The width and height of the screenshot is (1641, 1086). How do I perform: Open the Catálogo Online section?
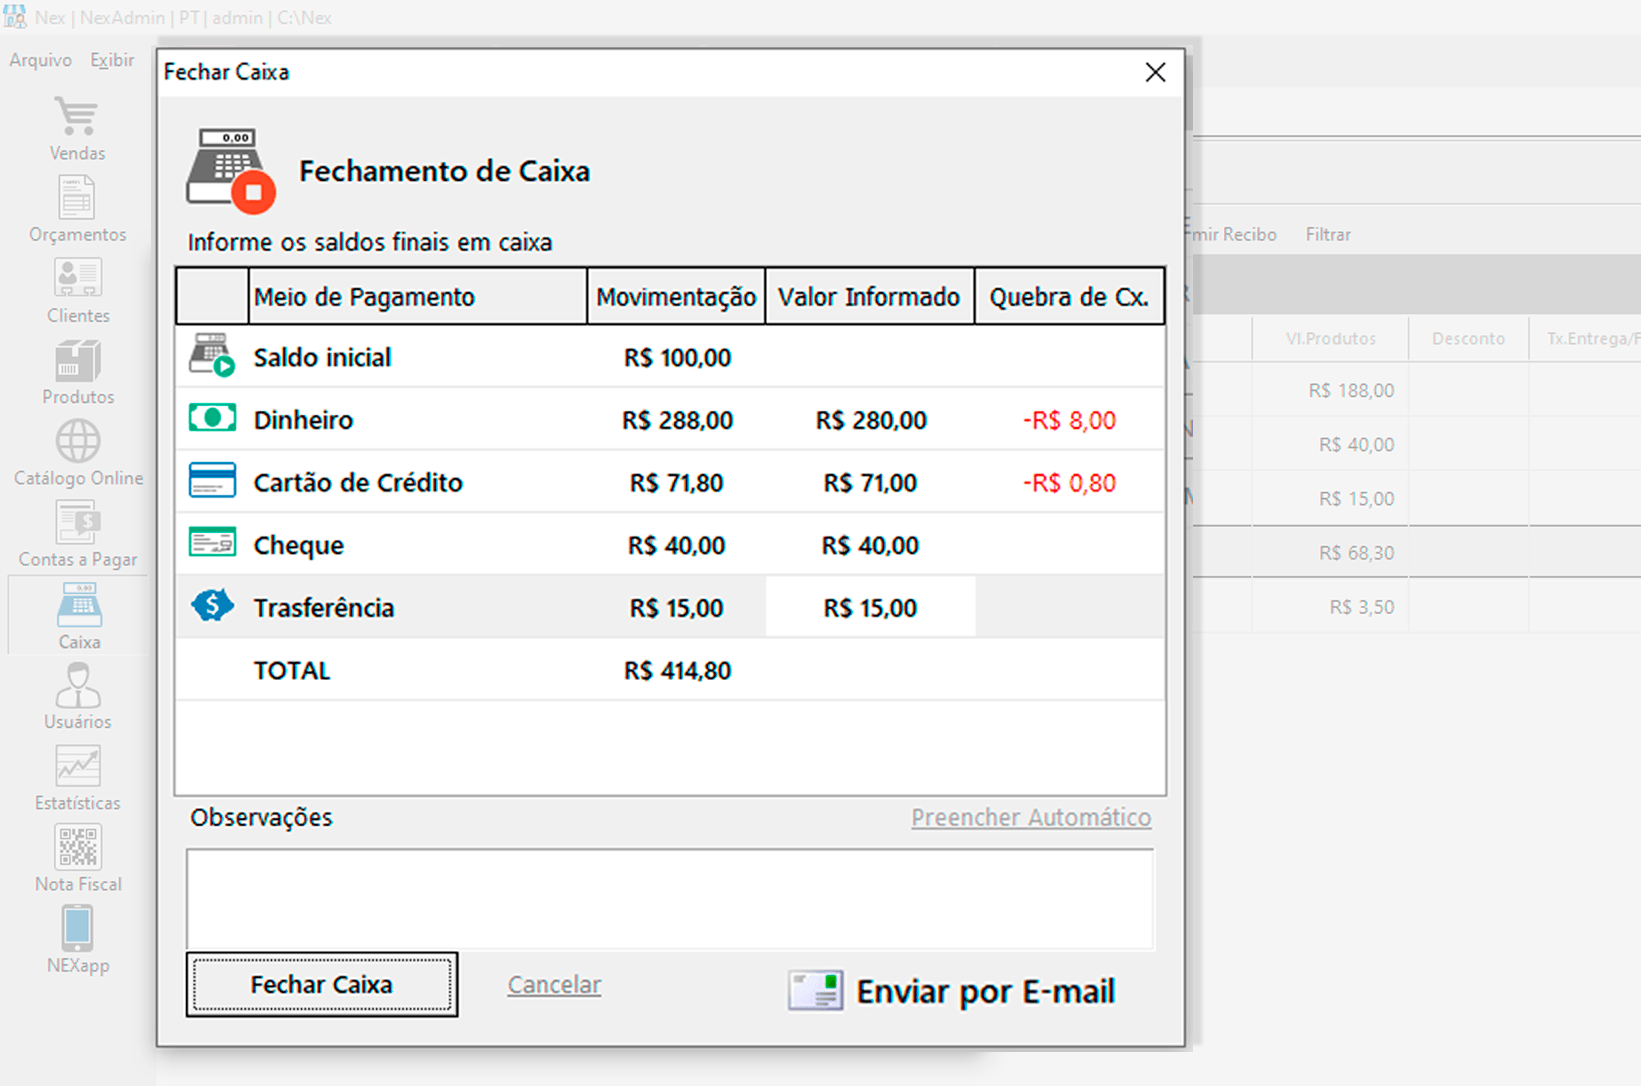[77, 452]
